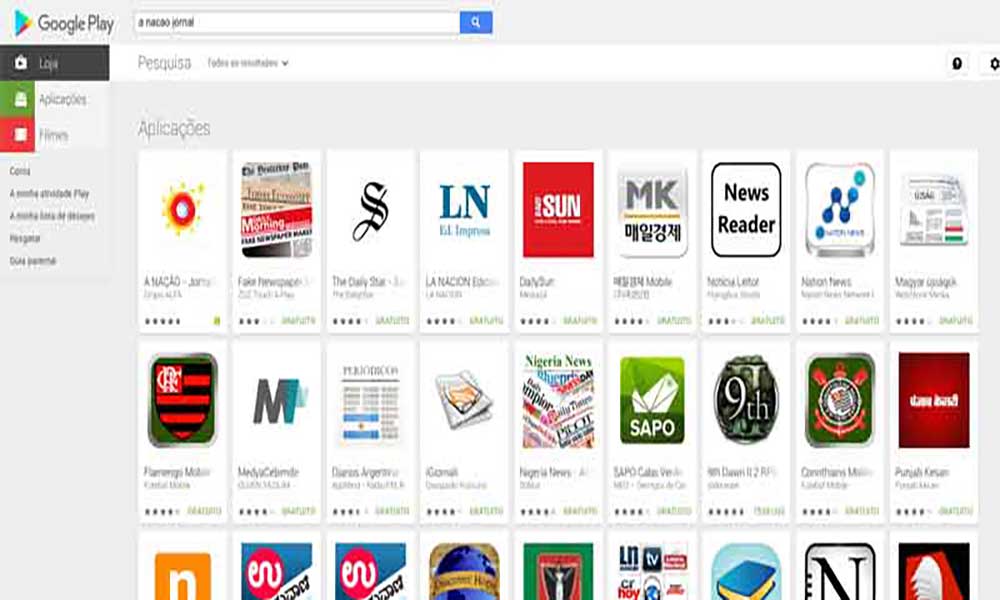Select the Aplicações sidebar tab
Viewport: 1000px width, 600px height.
click(x=55, y=99)
